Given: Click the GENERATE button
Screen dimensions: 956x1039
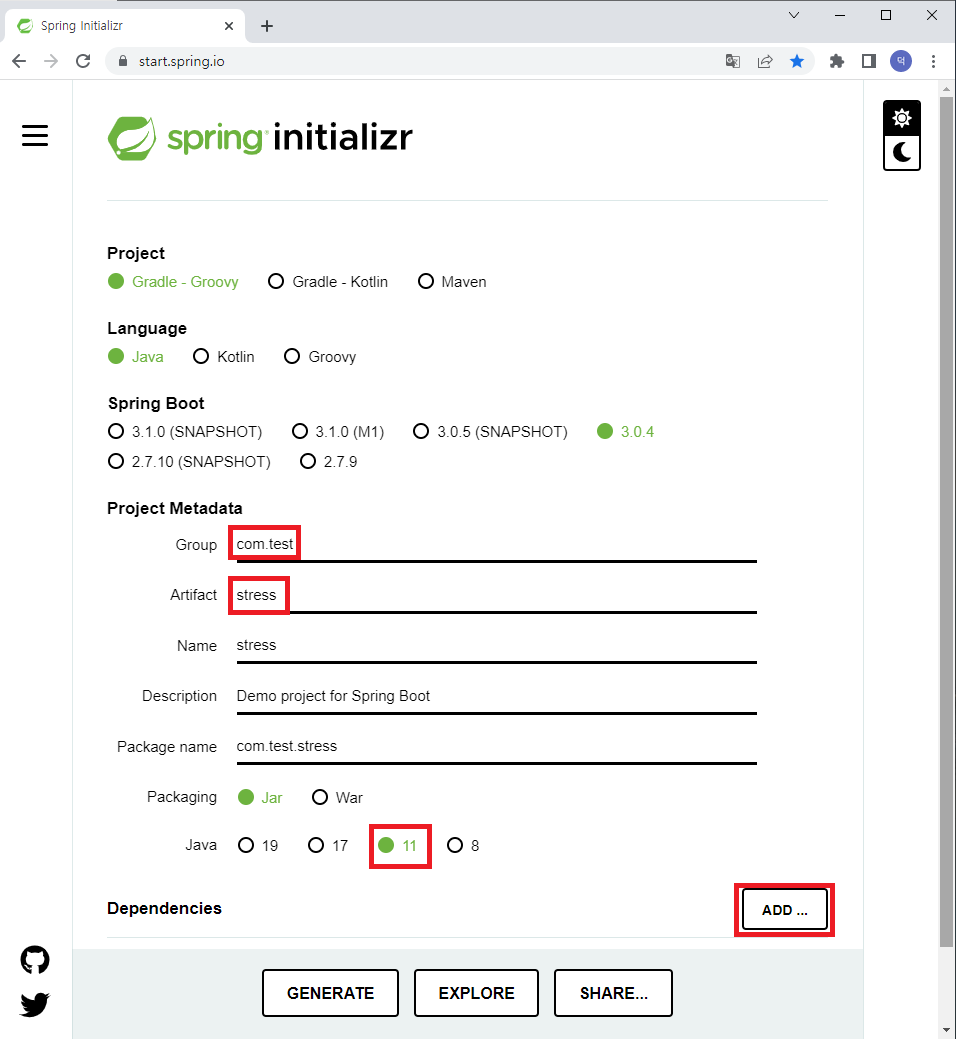Looking at the screenshot, I should point(330,993).
